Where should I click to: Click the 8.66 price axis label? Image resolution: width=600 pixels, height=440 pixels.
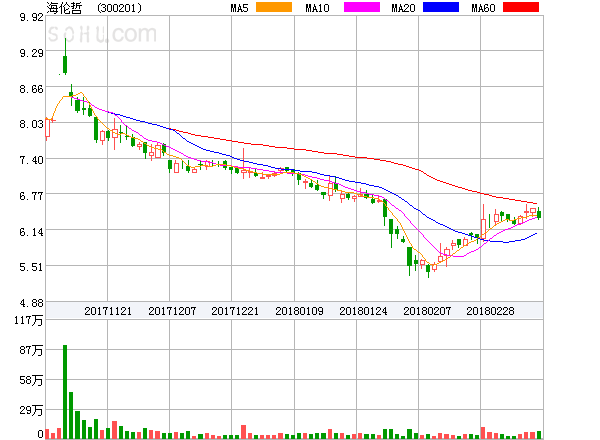coord(31,89)
